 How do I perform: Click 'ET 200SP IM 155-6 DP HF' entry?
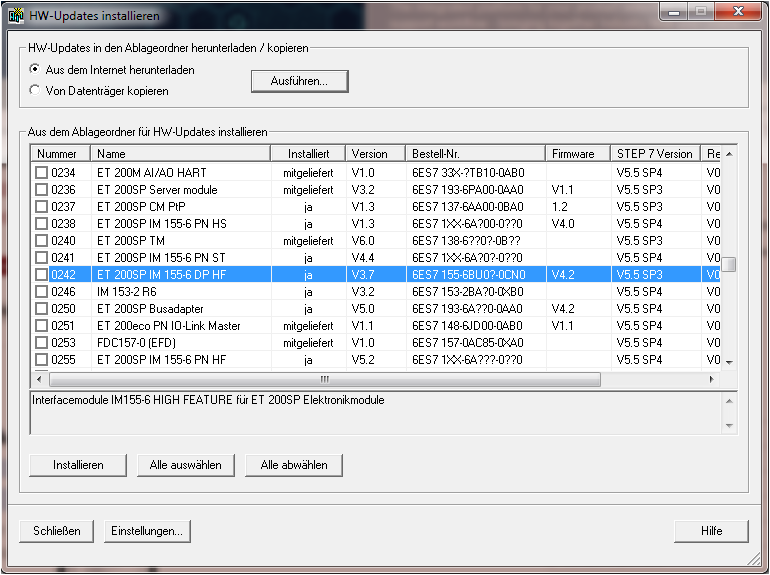[162, 275]
